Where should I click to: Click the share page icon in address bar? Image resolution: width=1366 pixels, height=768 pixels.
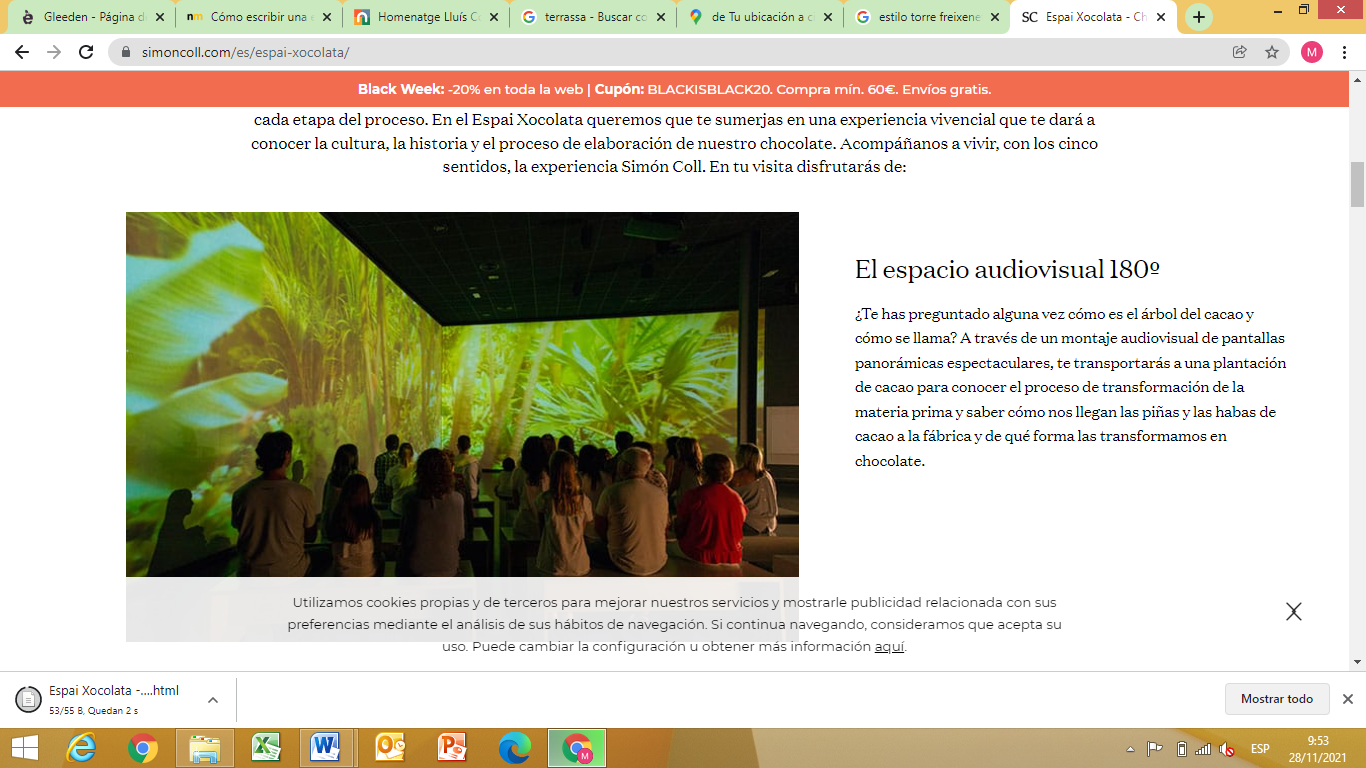click(1240, 52)
